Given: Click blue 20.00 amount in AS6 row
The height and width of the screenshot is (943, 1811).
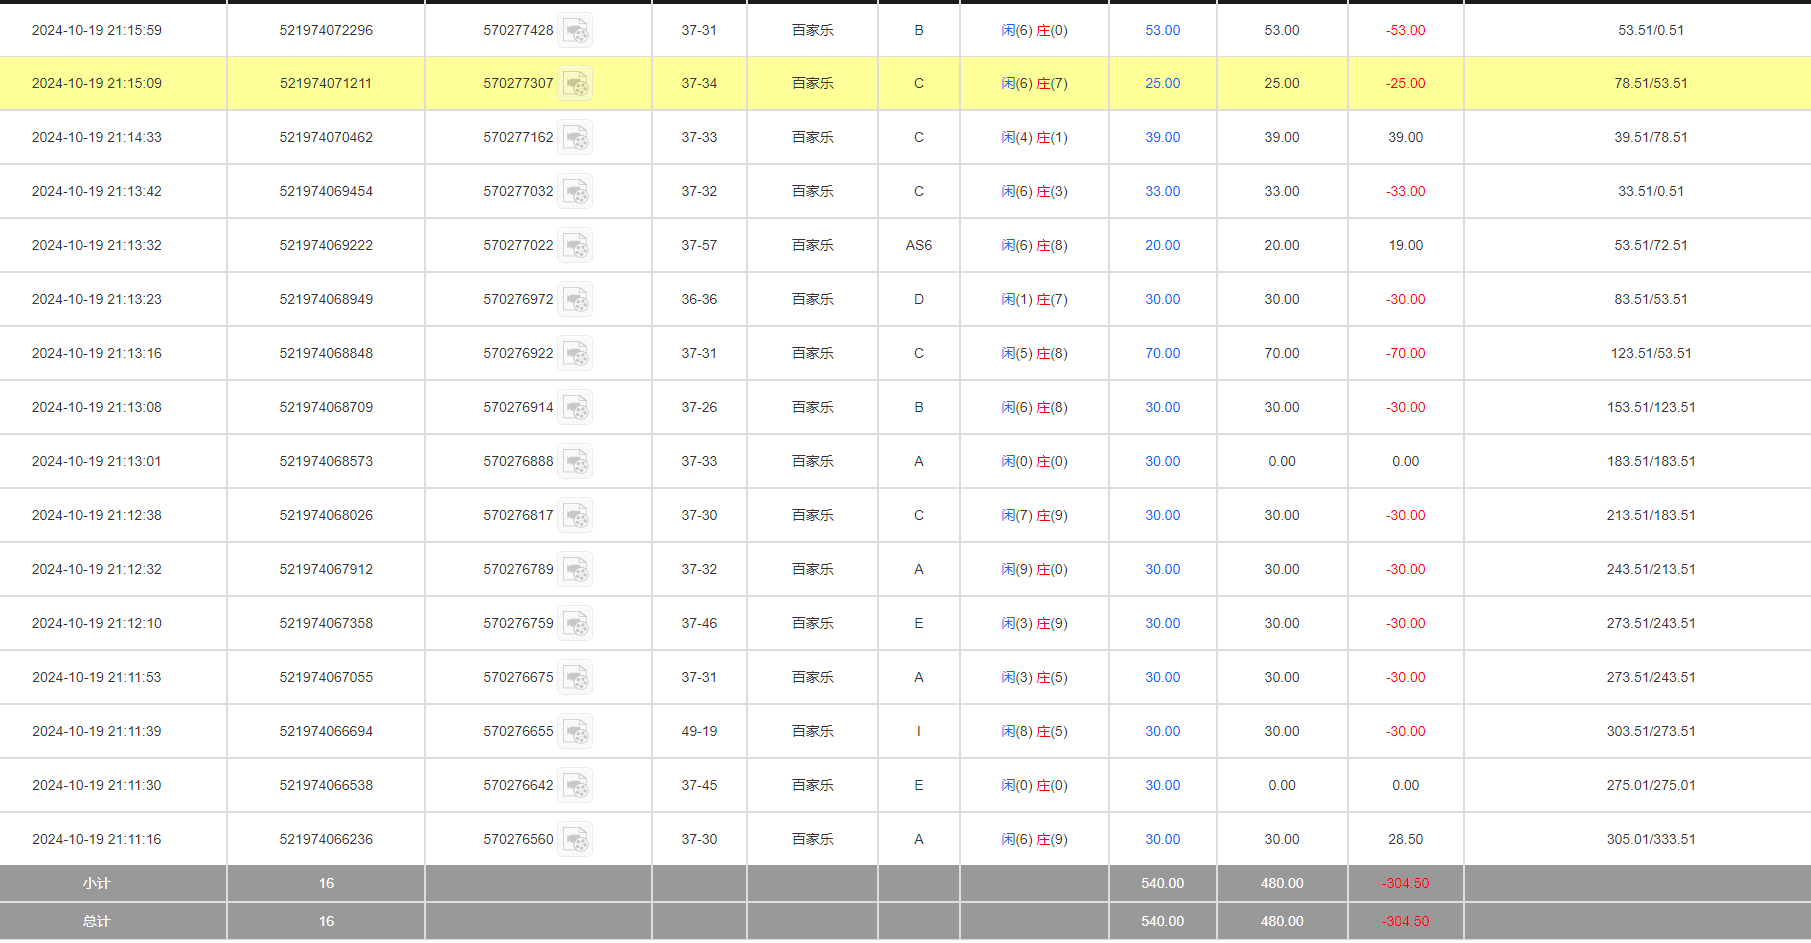Looking at the screenshot, I should click(x=1162, y=245).
